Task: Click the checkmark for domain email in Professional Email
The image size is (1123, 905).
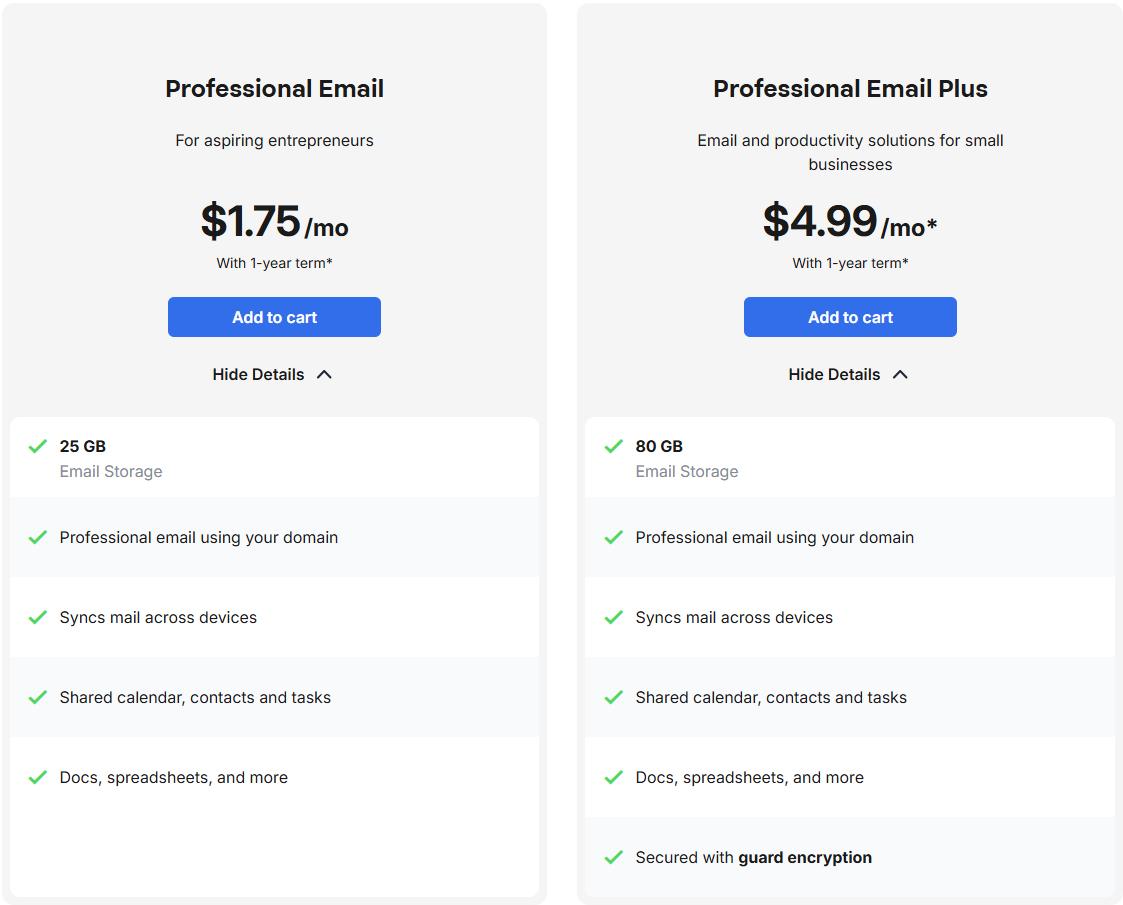Action: 38,537
